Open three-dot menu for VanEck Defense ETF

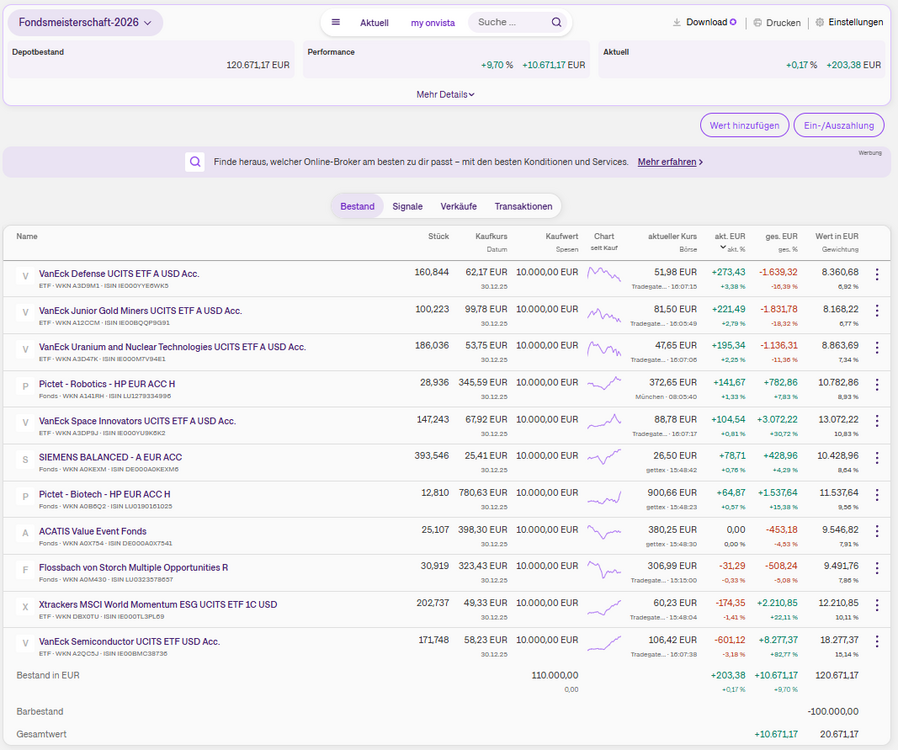[x=877, y=274]
